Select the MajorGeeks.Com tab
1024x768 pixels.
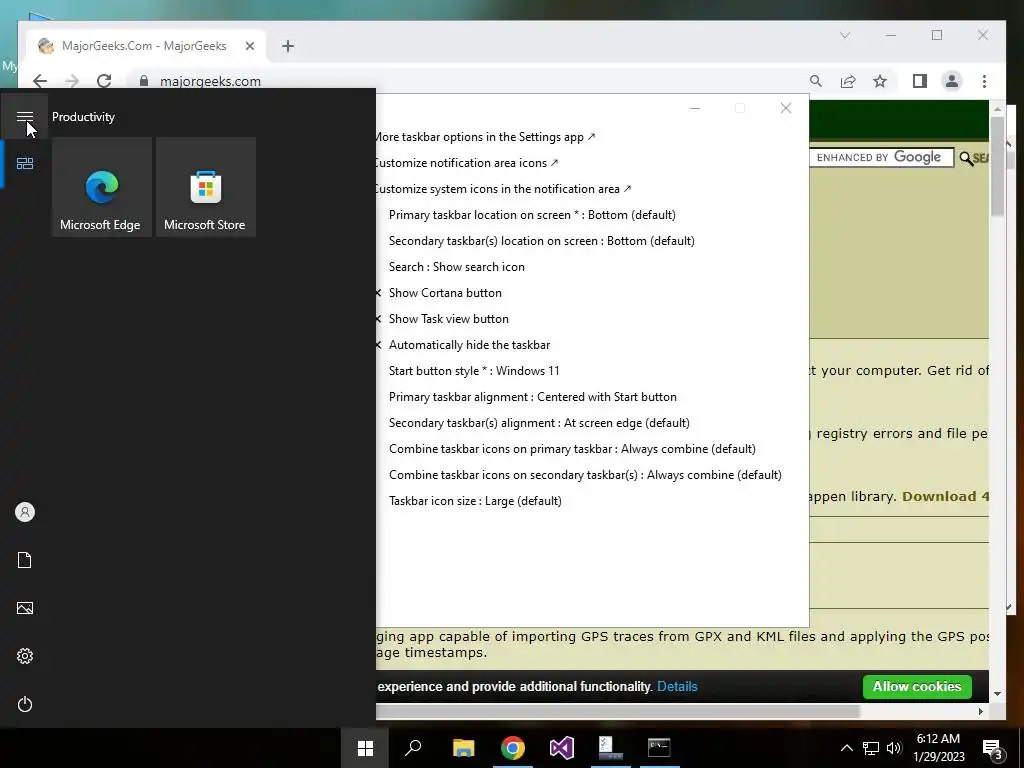[x=146, y=46]
